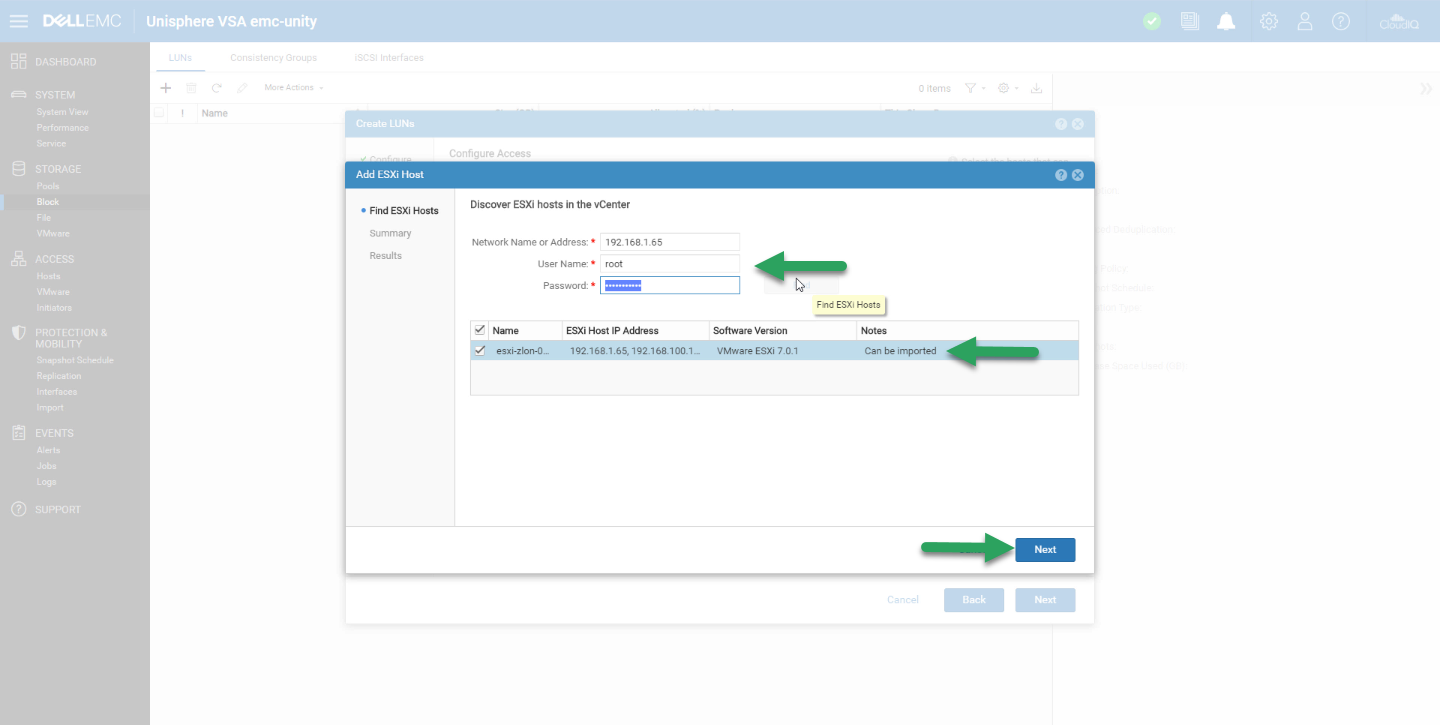Open help in Create LUNs dialog
Image resolution: width=1440 pixels, height=725 pixels.
pos(1061,124)
